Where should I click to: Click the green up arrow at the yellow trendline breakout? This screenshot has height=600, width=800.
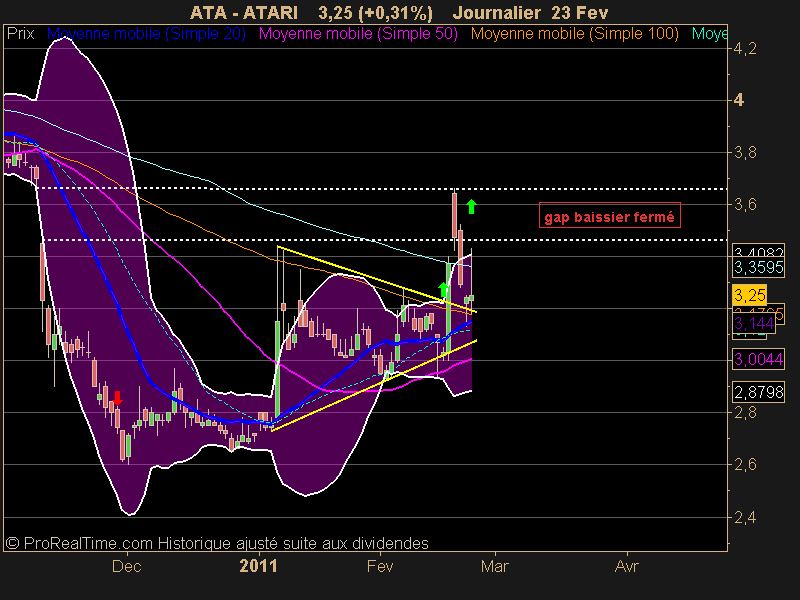443,289
